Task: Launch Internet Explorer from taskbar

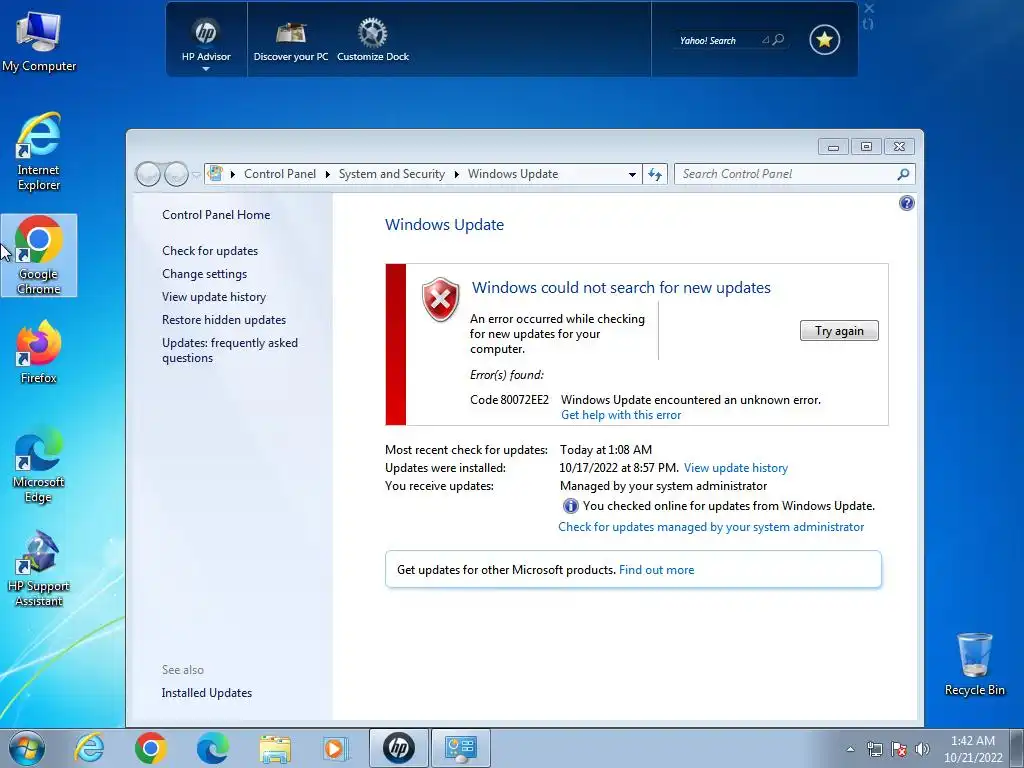Action: (89, 748)
